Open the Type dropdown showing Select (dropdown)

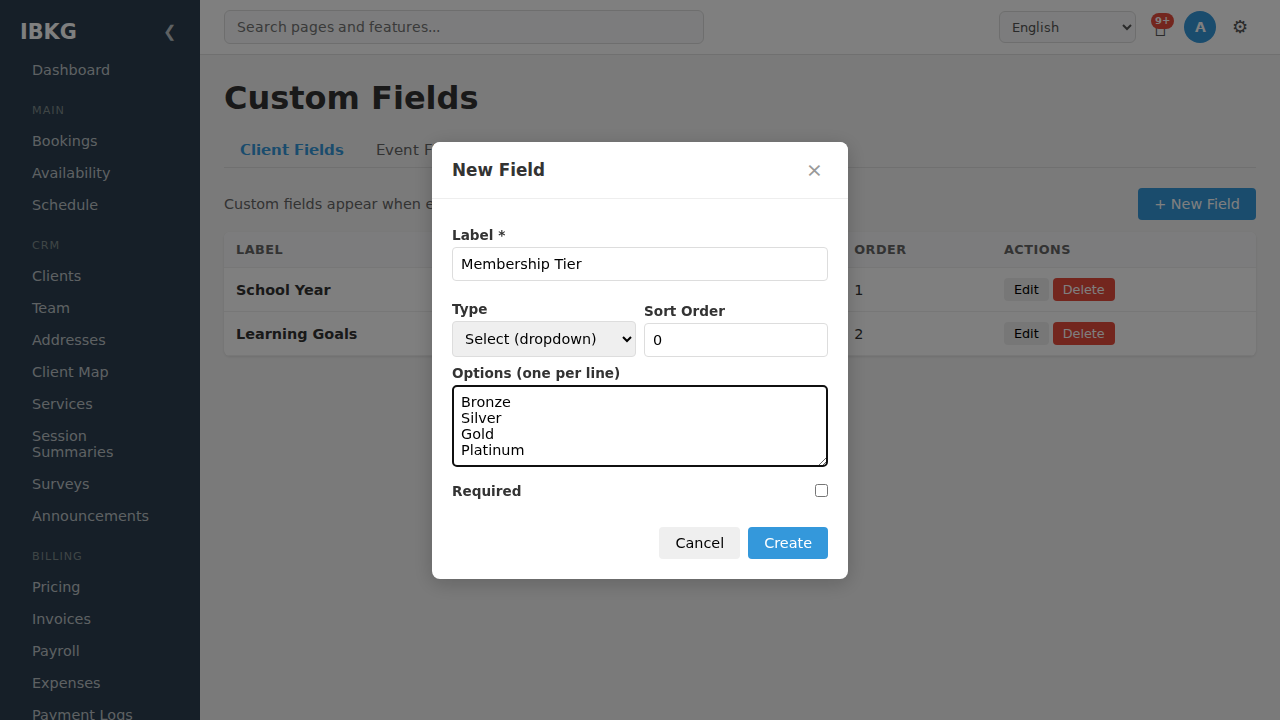[544, 339]
